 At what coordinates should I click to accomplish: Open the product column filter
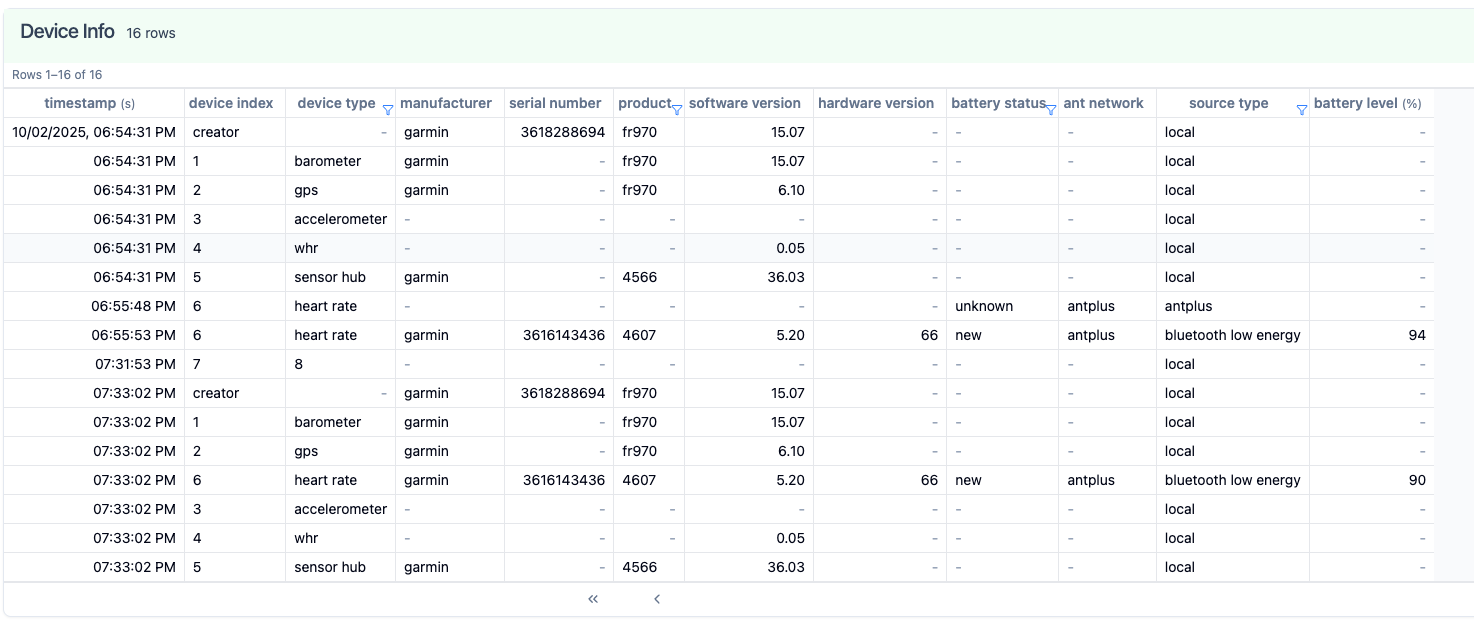point(677,110)
